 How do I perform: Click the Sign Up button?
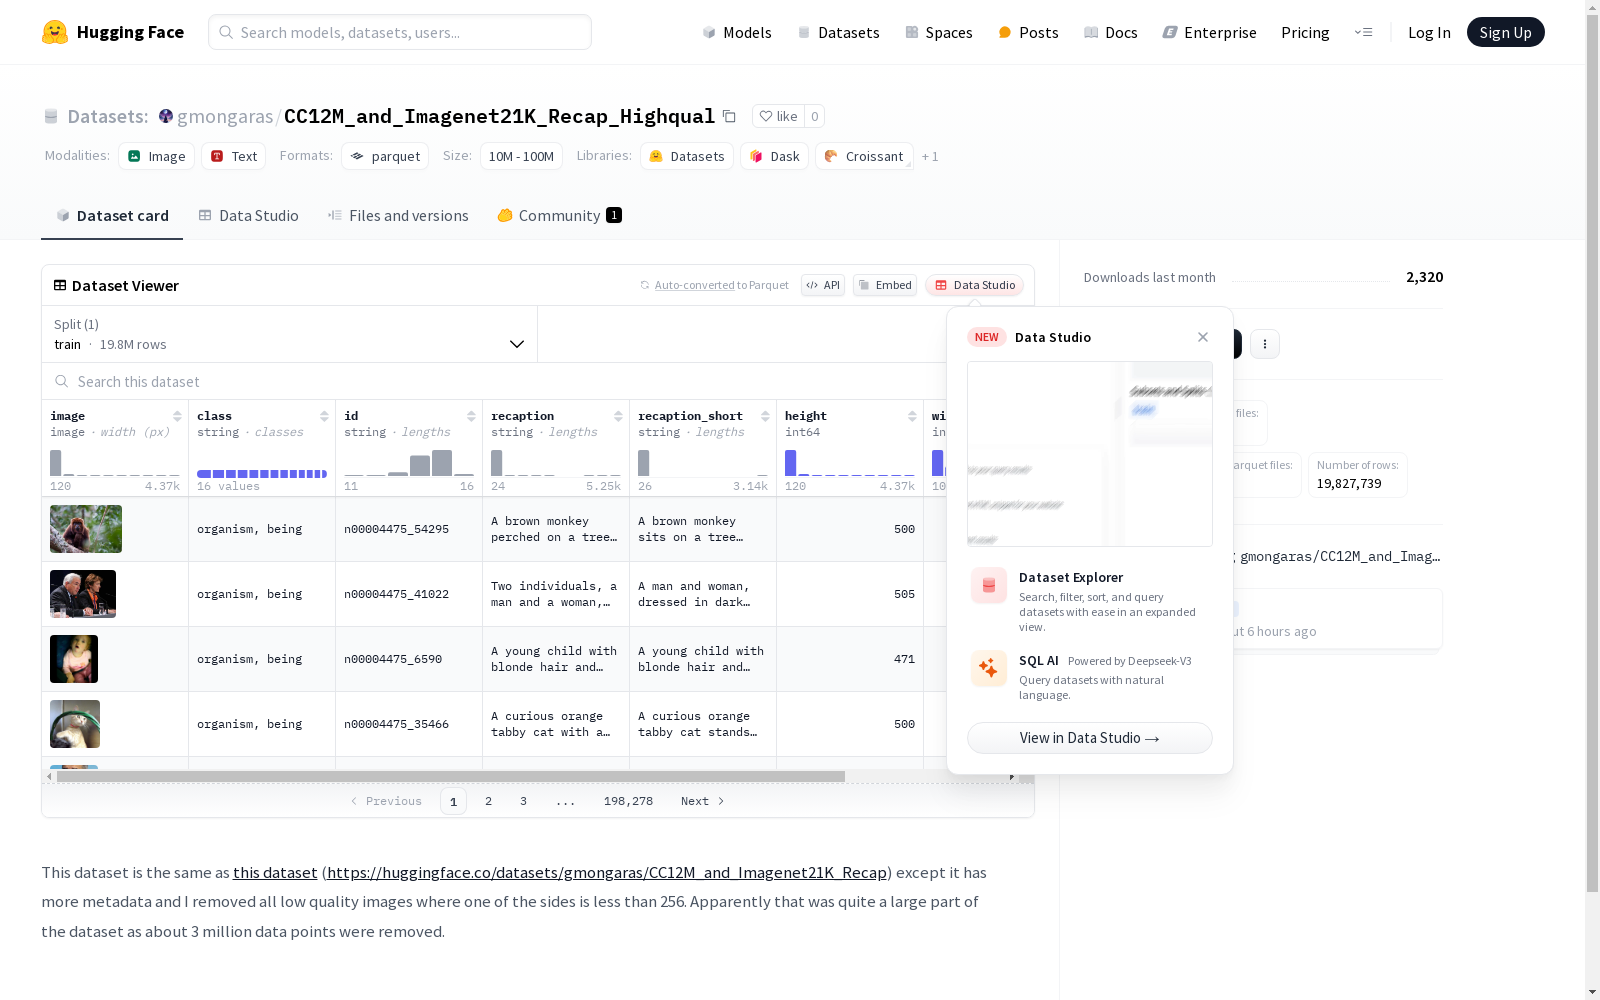pos(1506,32)
